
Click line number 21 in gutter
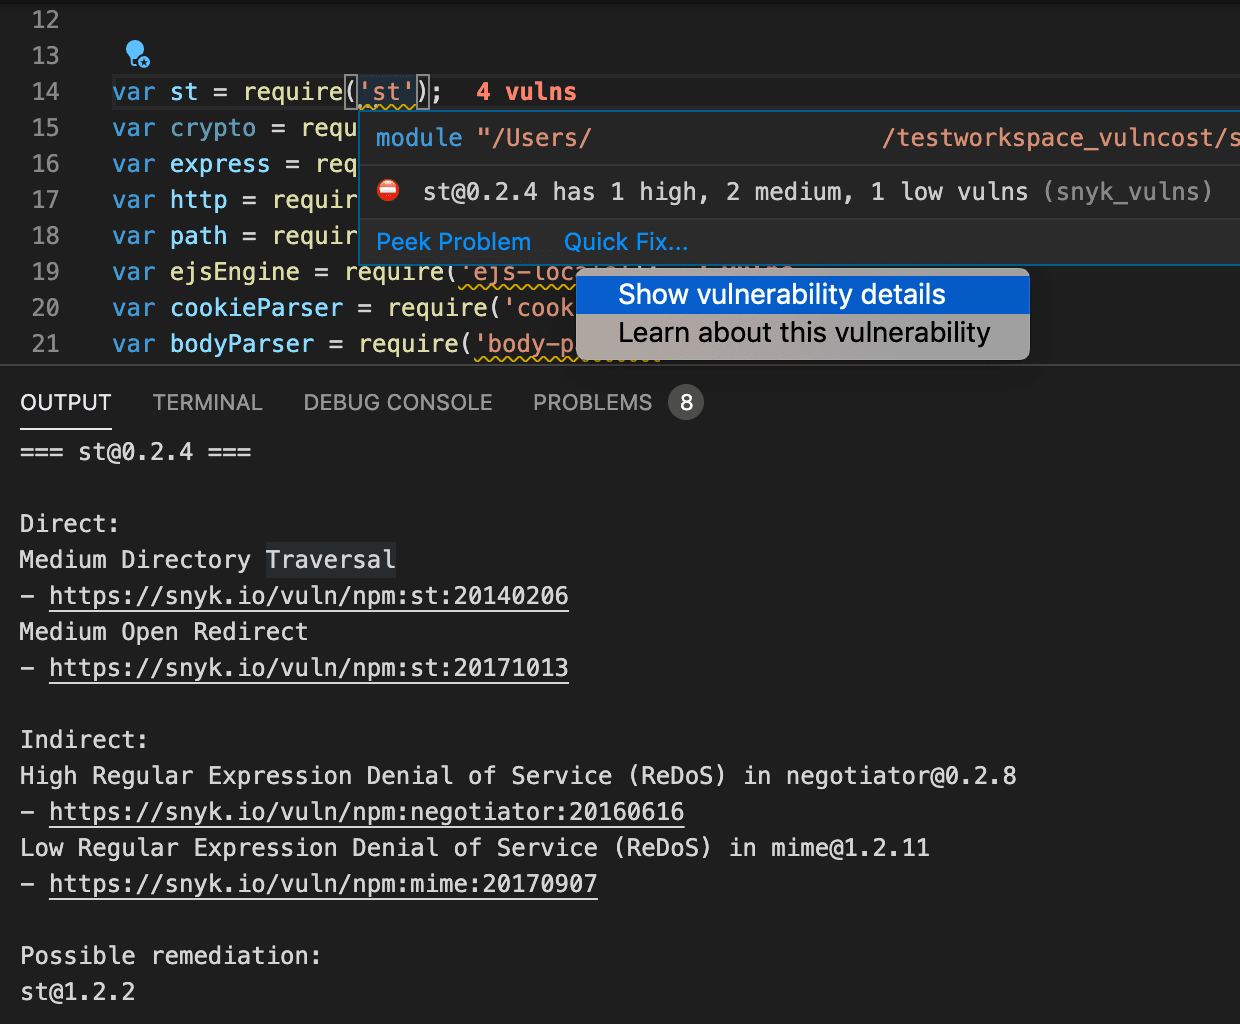click(x=46, y=344)
